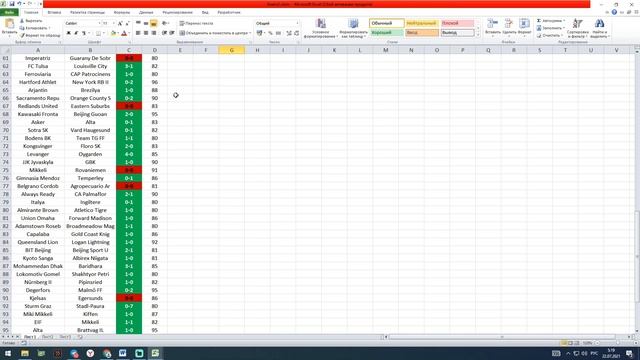The height and width of the screenshot is (360, 640).
Task: Apply the red font color
Action: [x=124, y=33]
